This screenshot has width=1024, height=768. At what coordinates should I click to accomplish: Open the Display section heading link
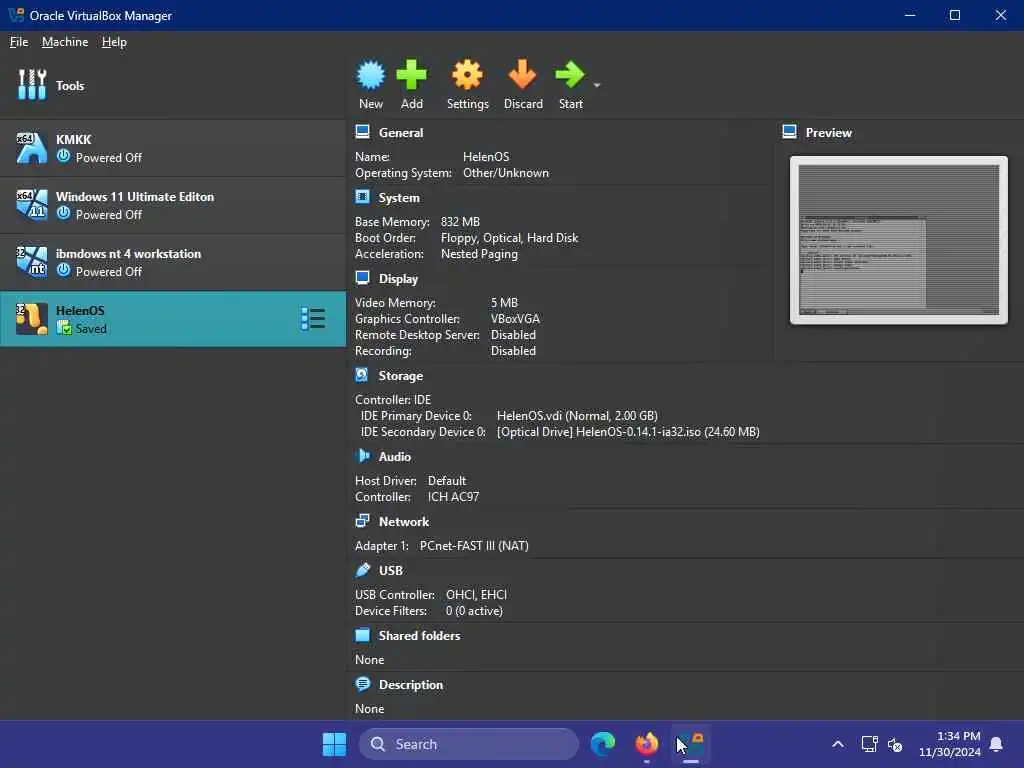click(398, 279)
